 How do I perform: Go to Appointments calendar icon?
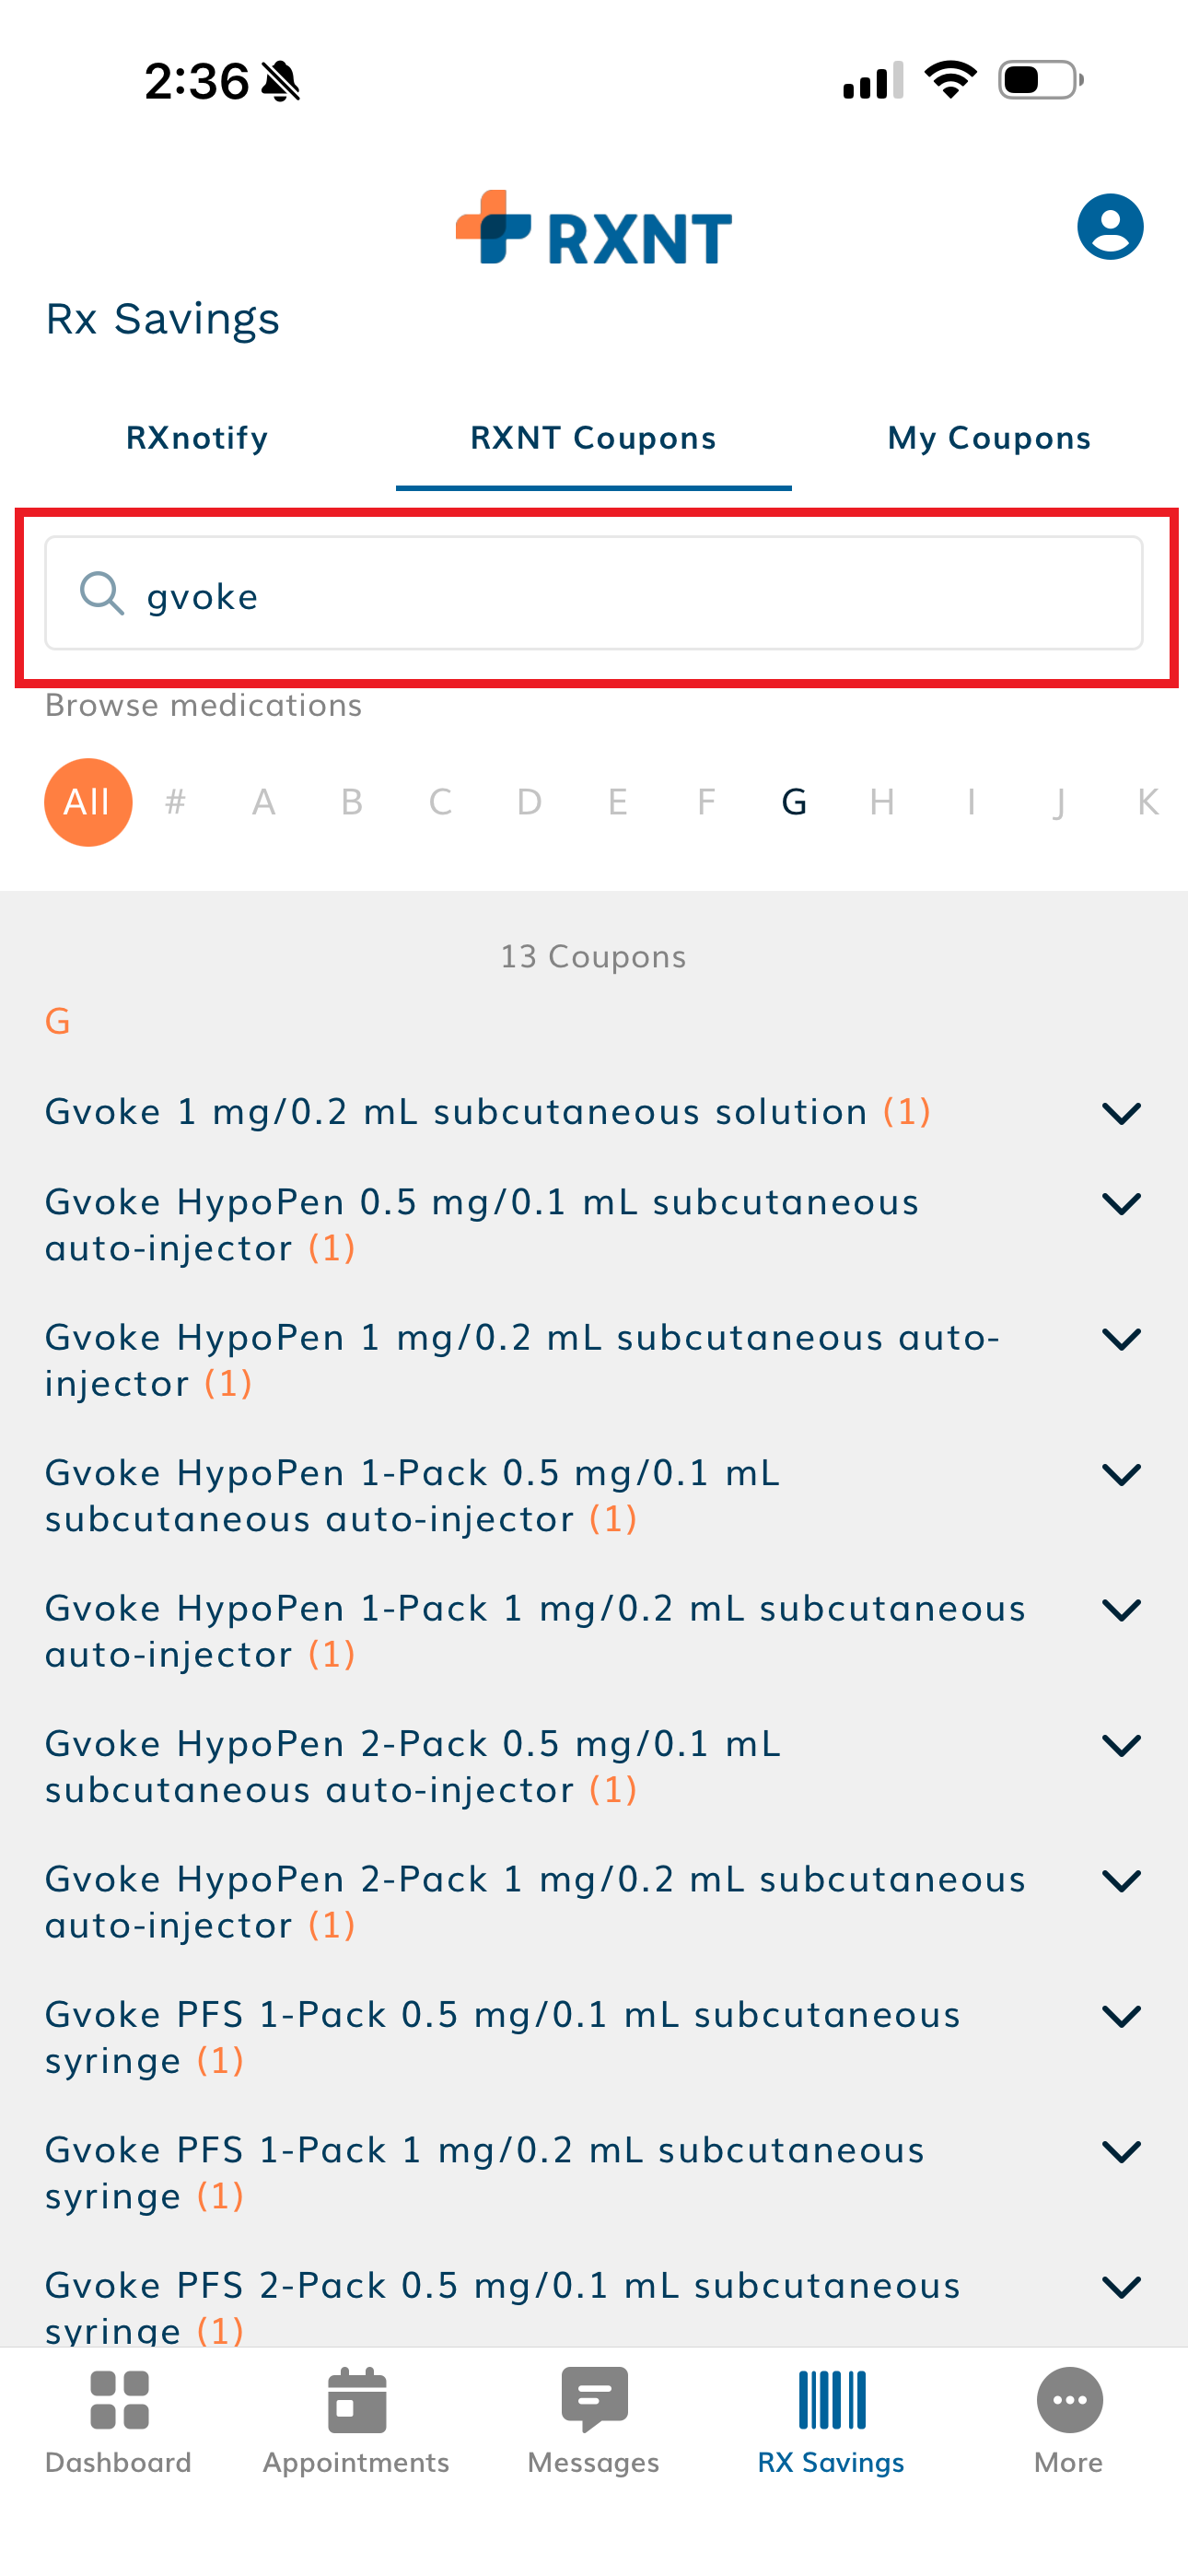(x=356, y=2399)
